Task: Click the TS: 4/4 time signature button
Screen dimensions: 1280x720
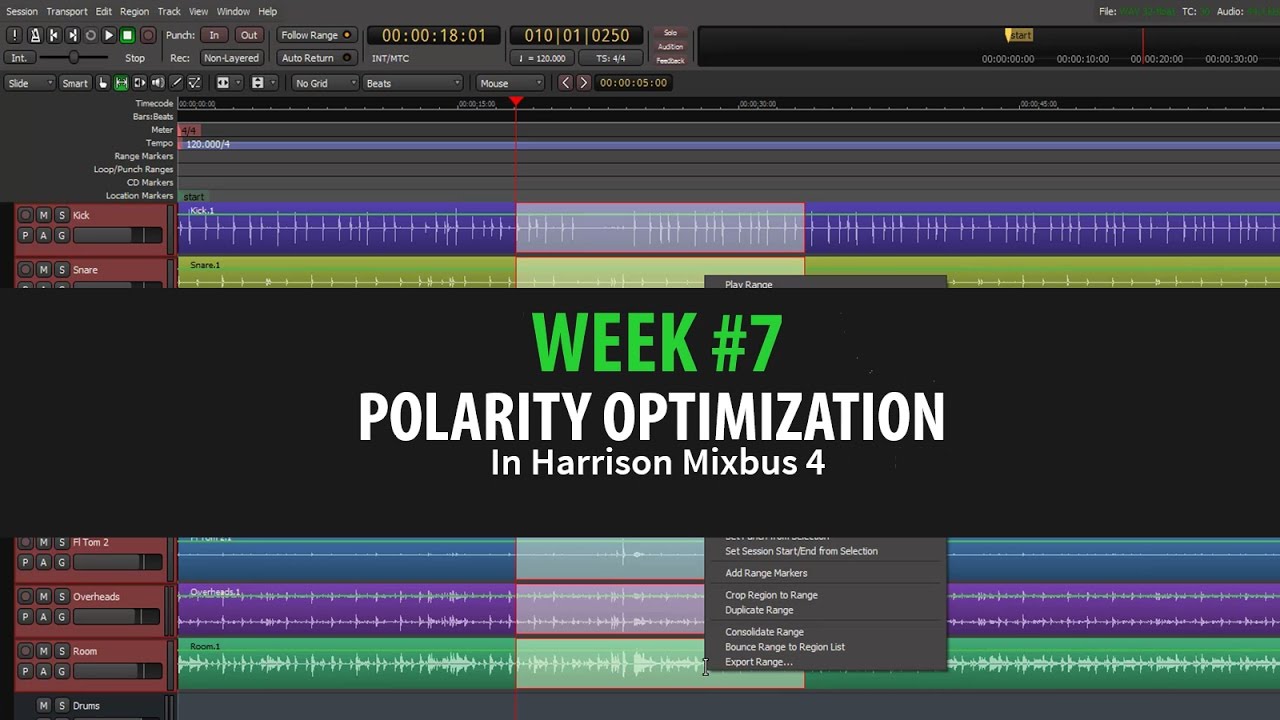Action: click(610, 58)
